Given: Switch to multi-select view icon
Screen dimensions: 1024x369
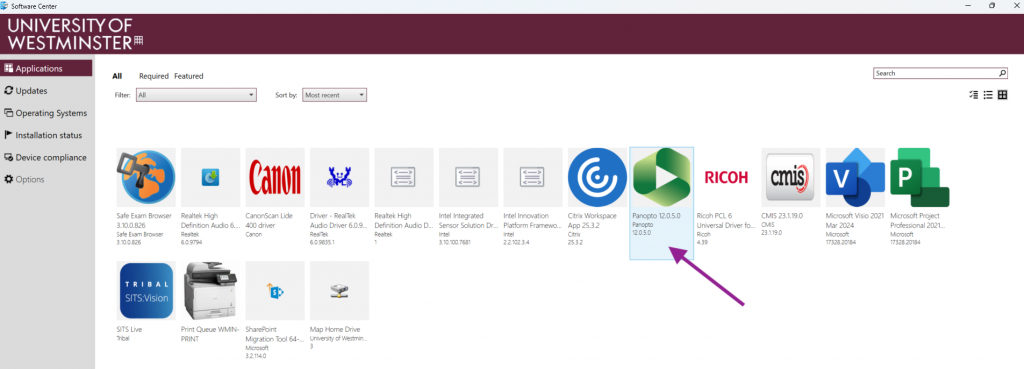Looking at the screenshot, I should [974, 95].
